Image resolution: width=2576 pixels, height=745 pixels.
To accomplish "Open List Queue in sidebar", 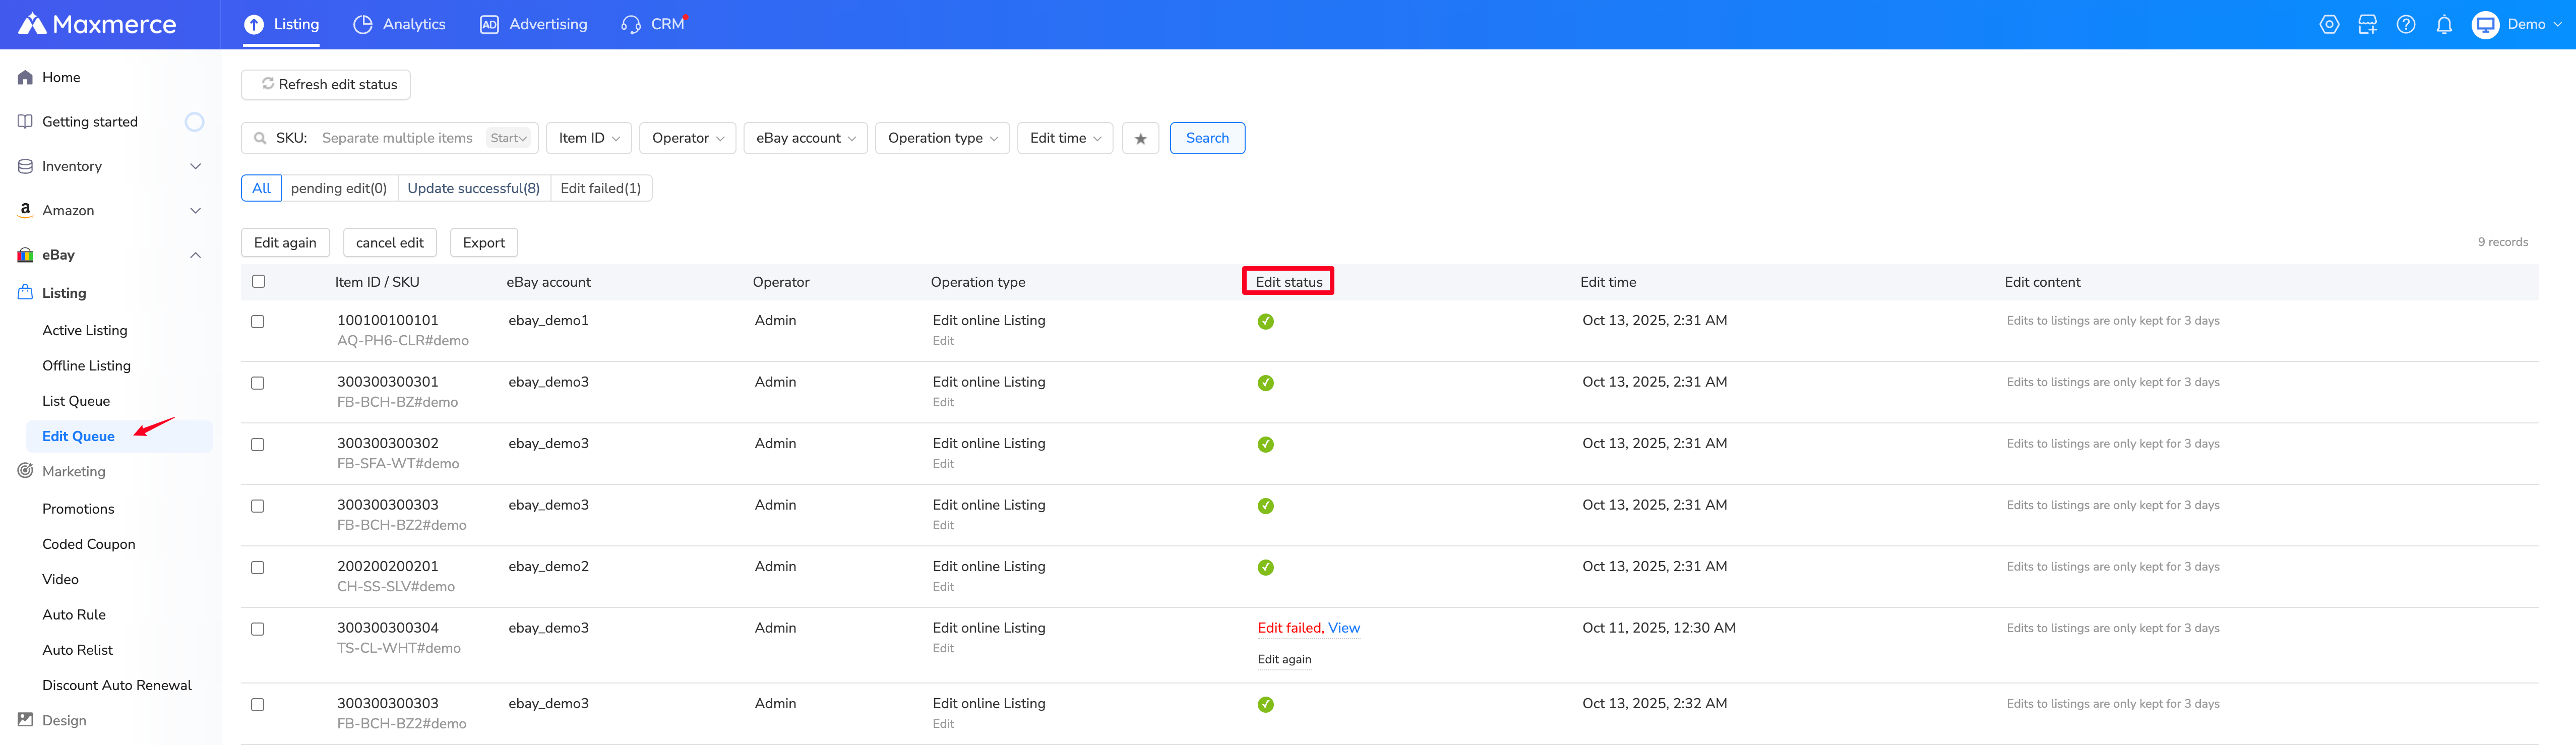I will (x=76, y=401).
